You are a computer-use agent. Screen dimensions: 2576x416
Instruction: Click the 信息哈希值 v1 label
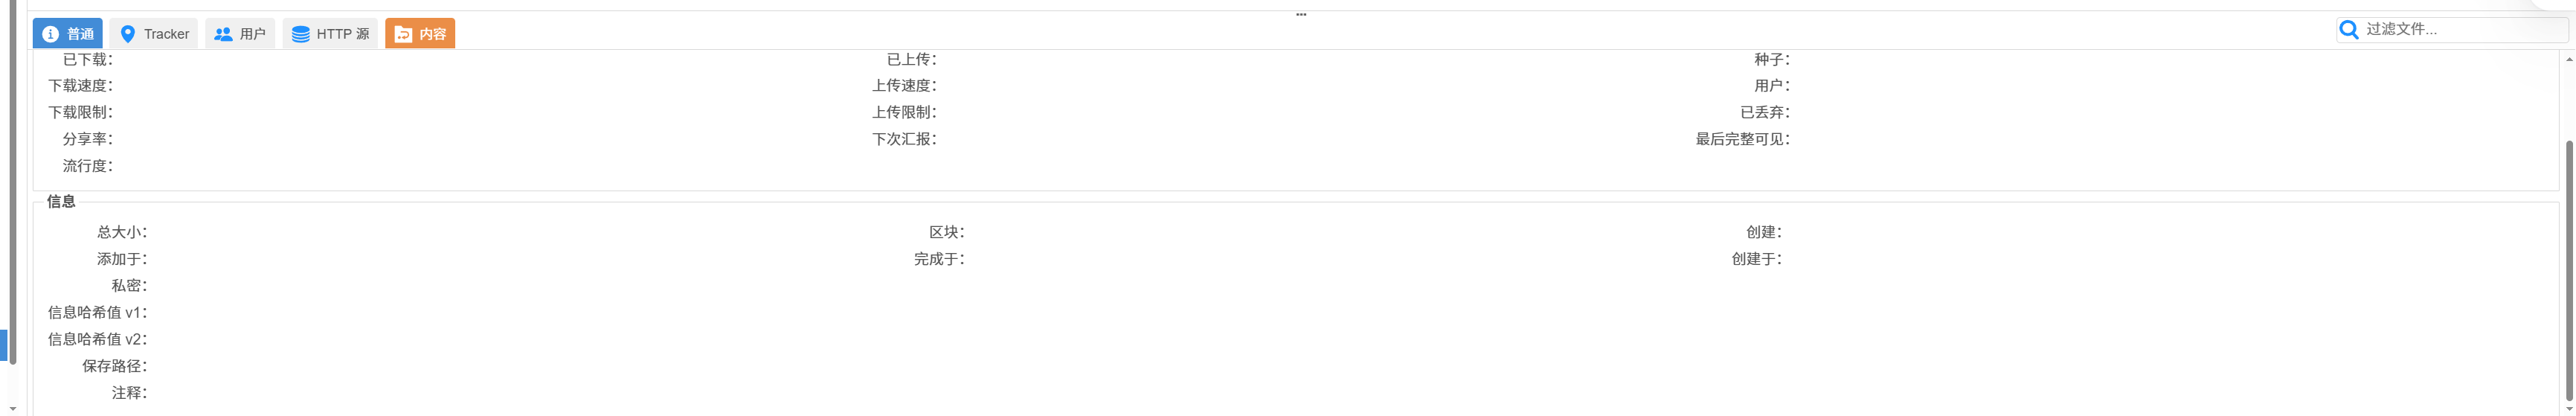tap(97, 312)
